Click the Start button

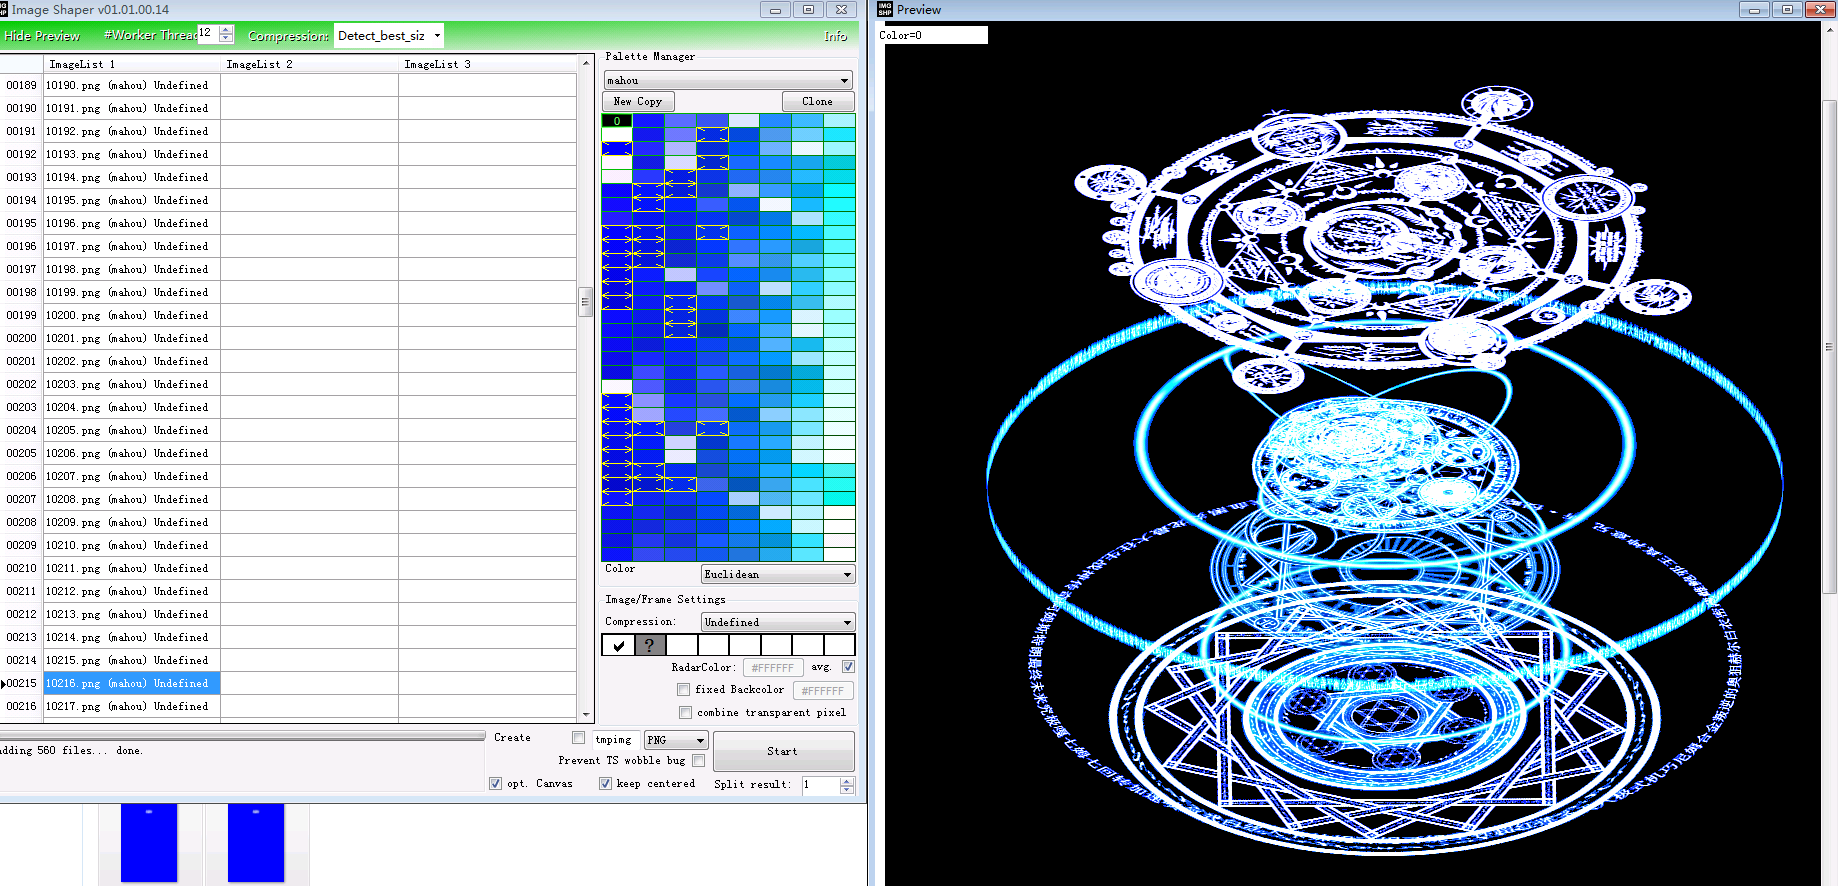coord(783,751)
